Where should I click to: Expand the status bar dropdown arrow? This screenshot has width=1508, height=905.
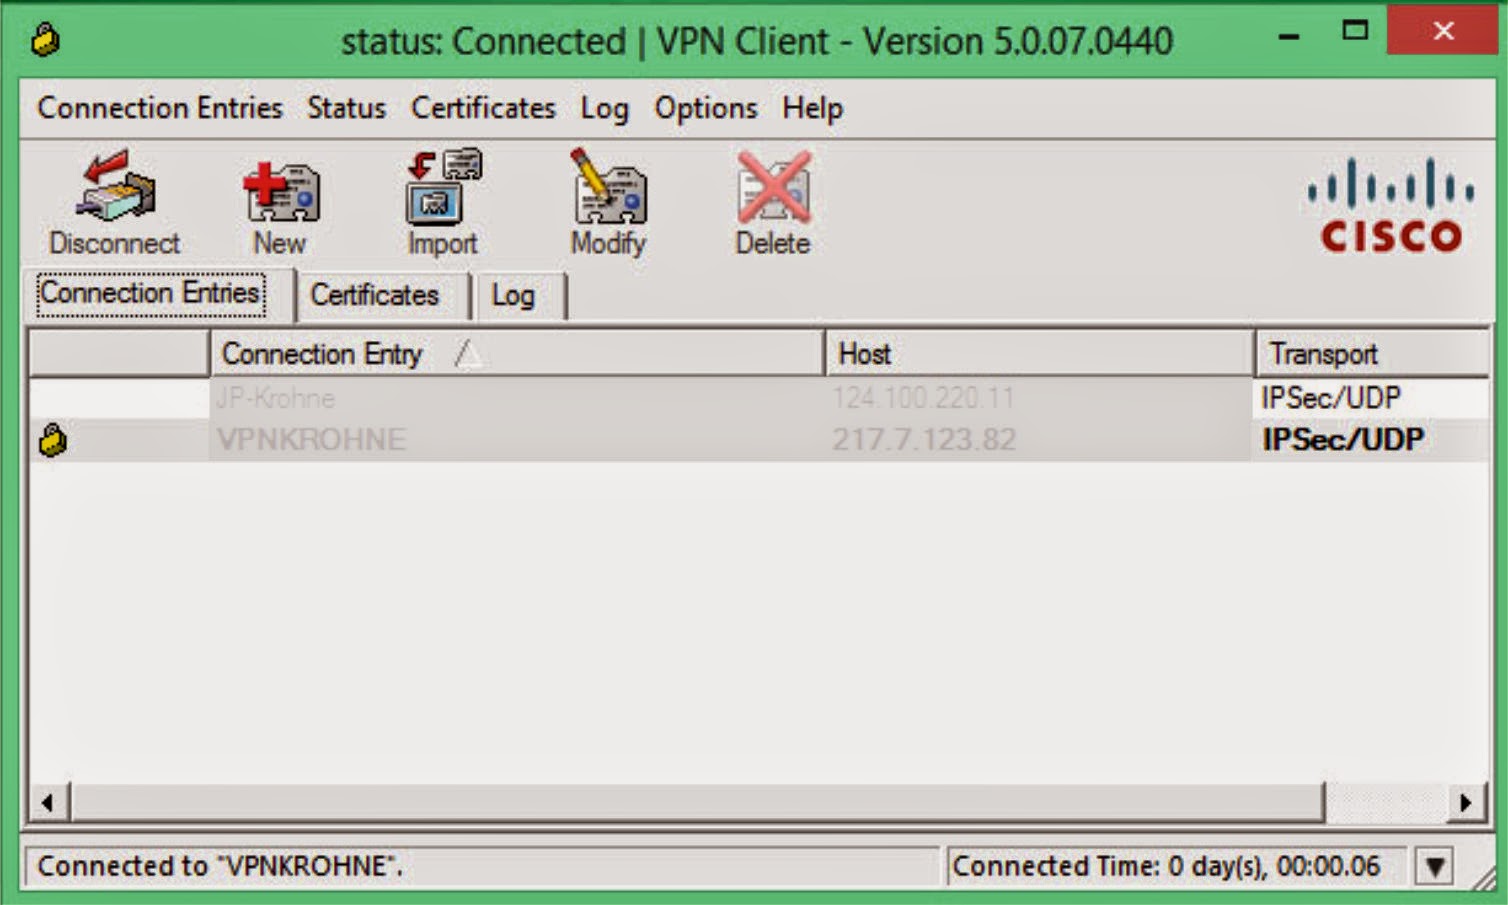coord(1435,866)
